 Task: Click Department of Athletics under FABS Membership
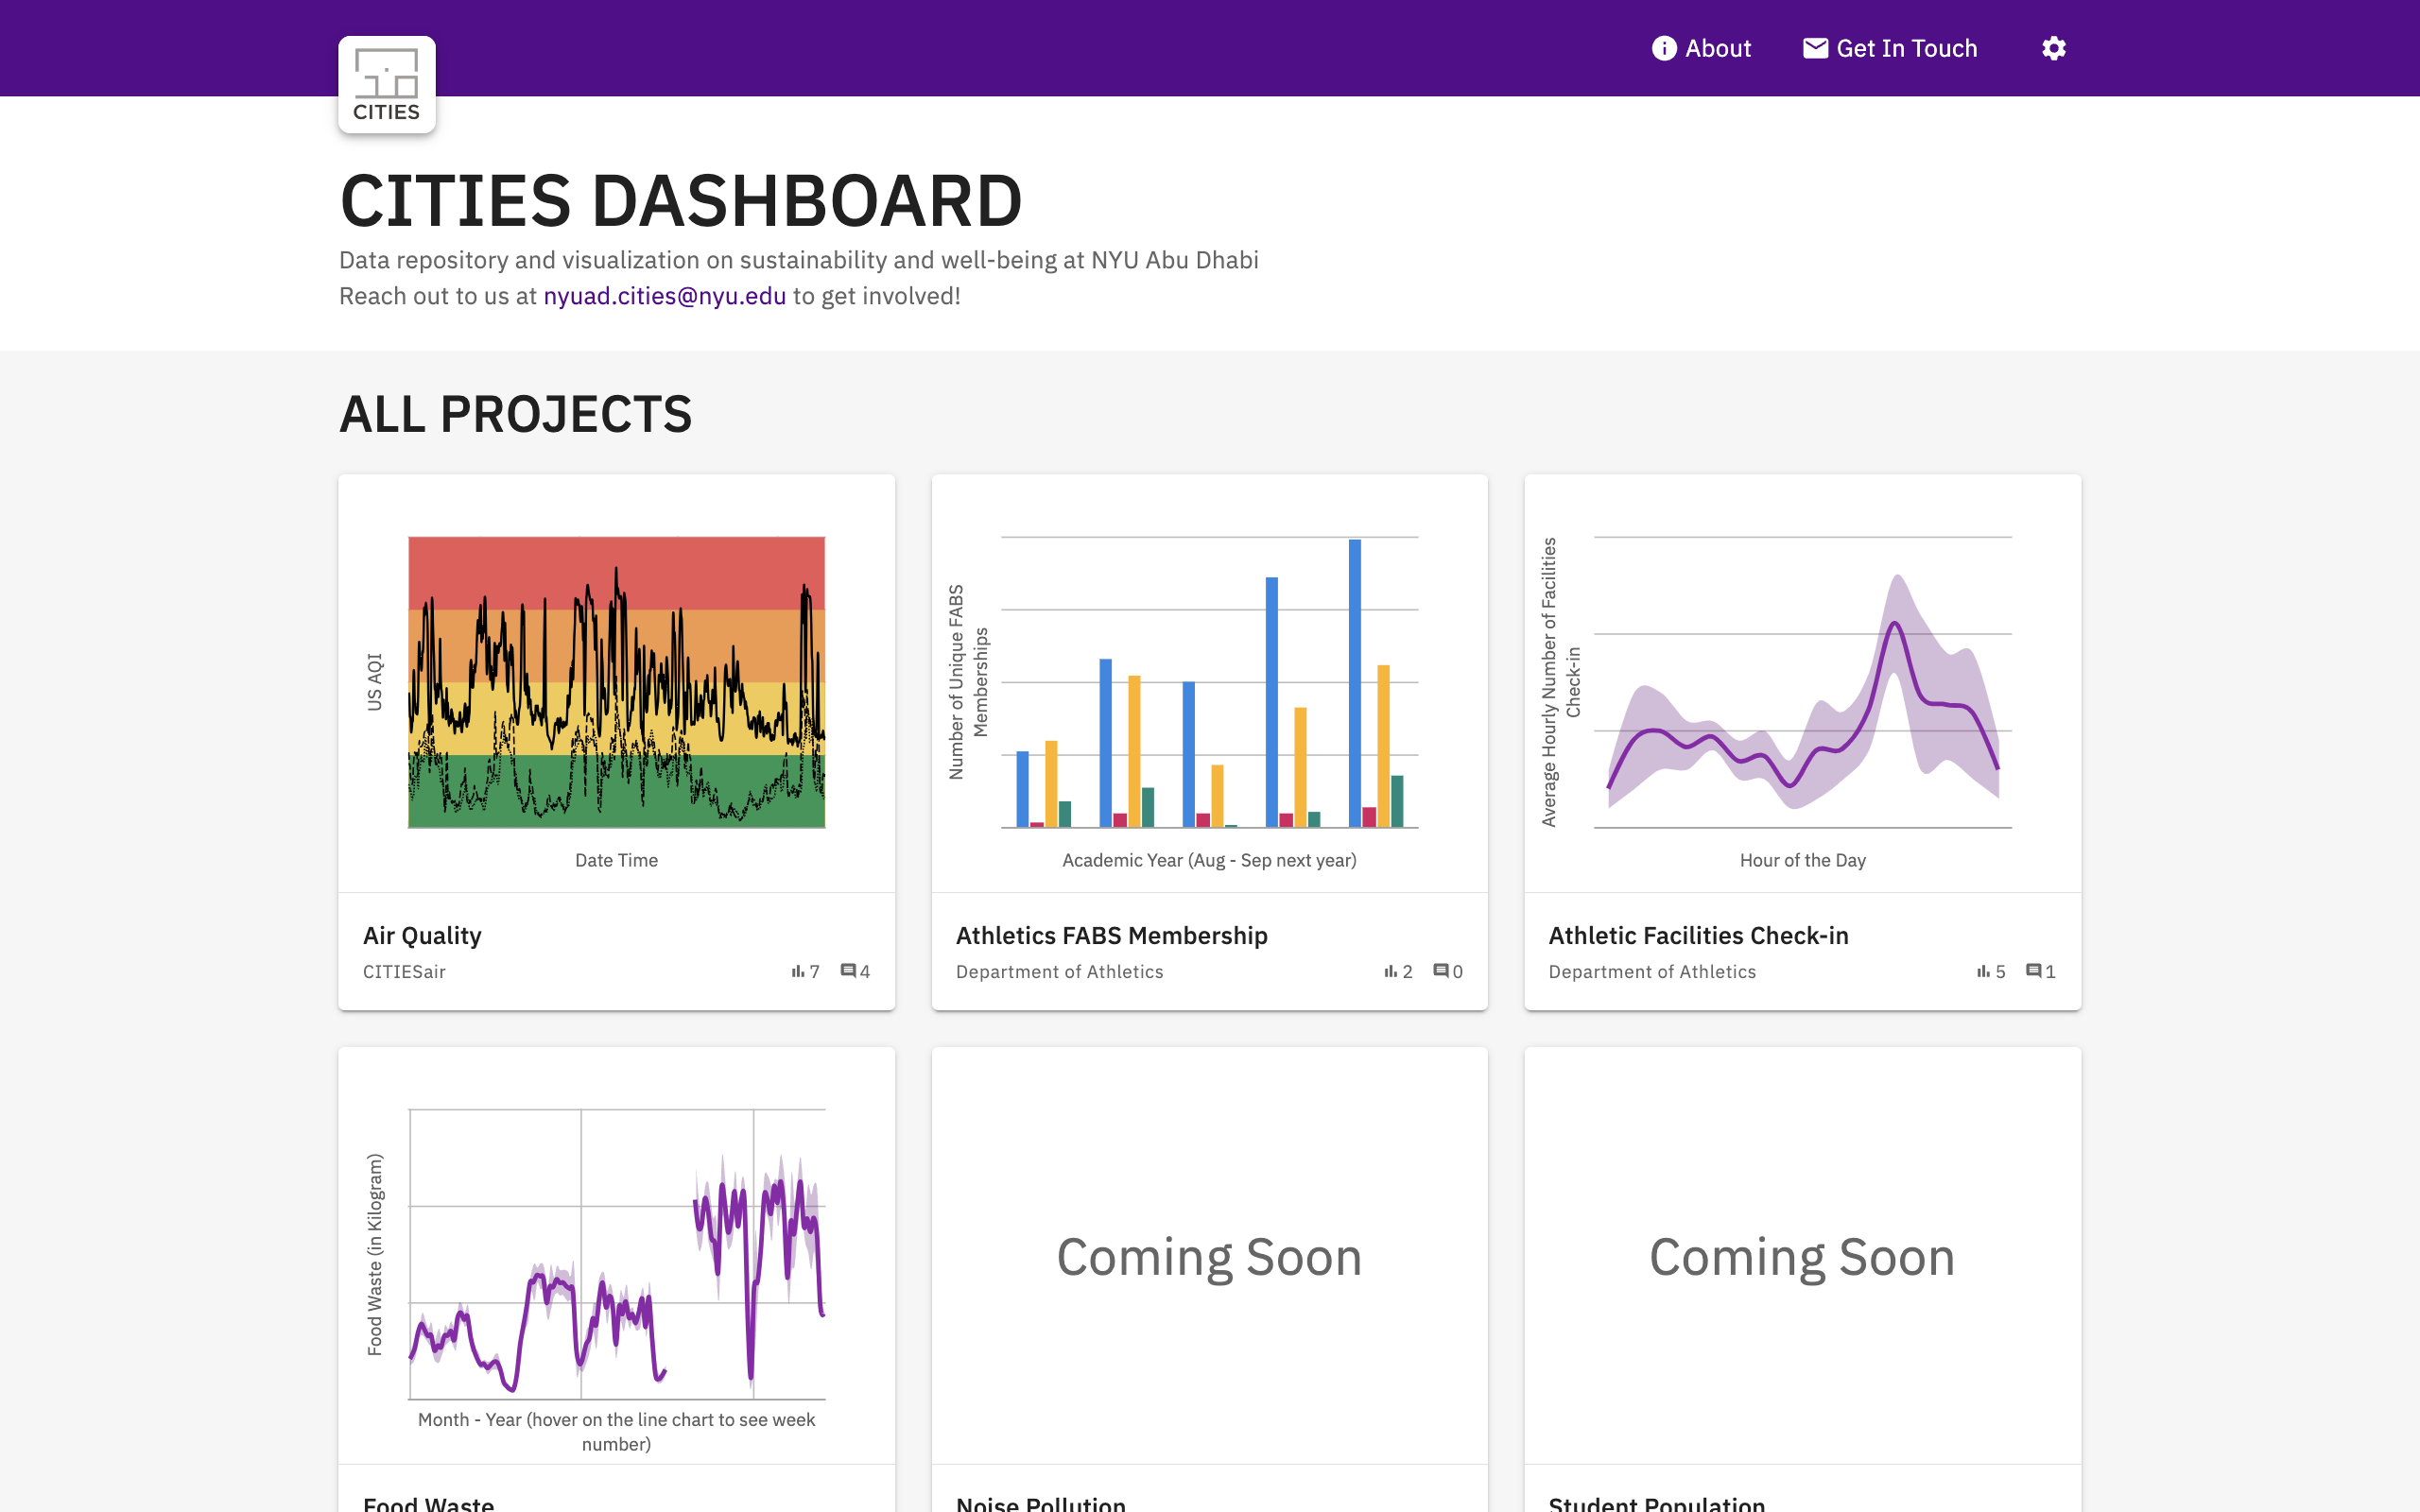point(1059,972)
